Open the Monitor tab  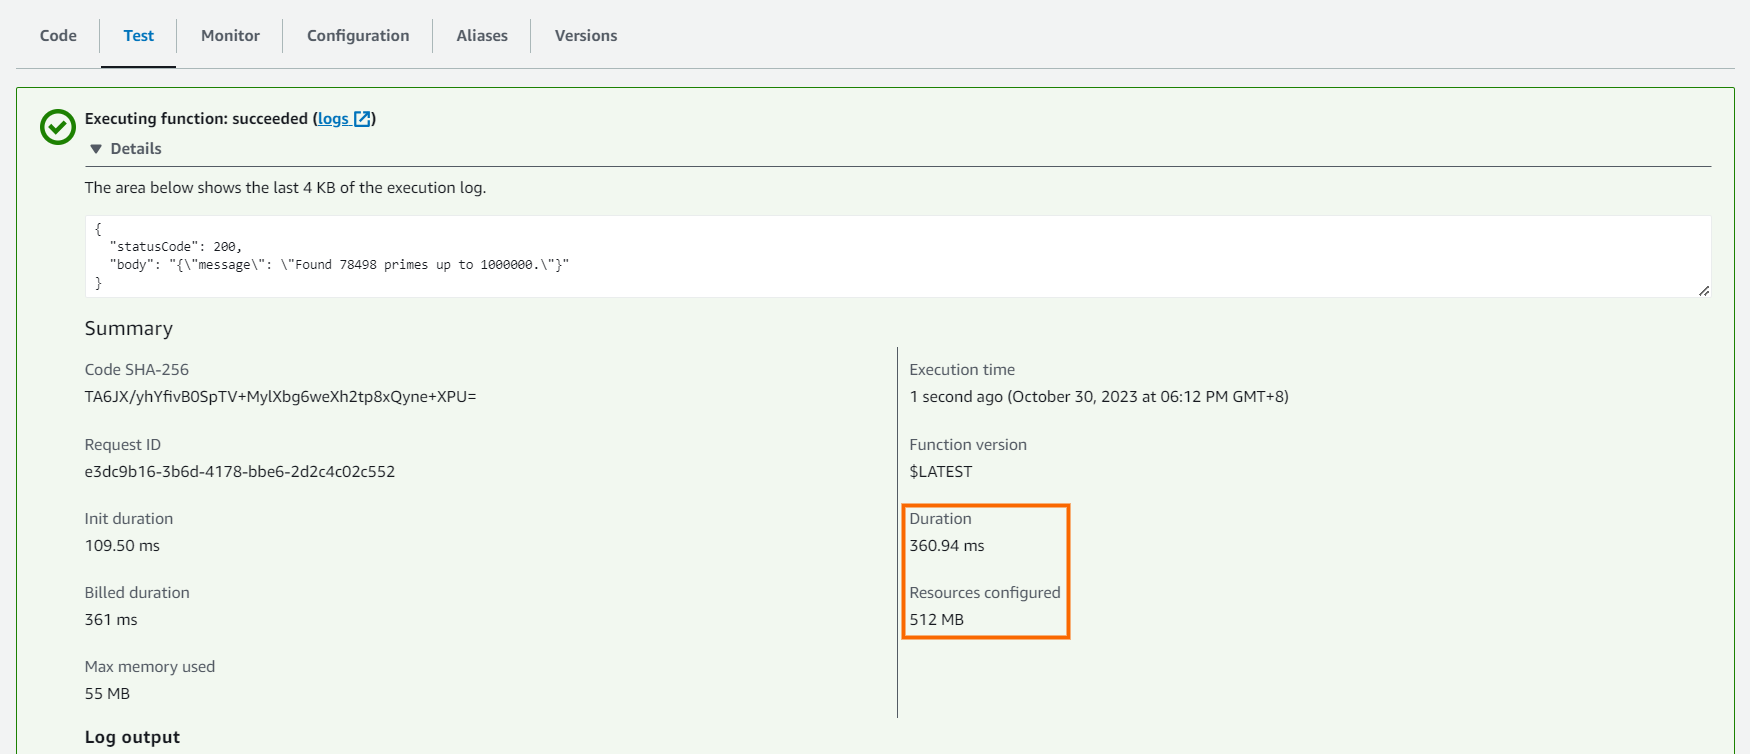[230, 36]
